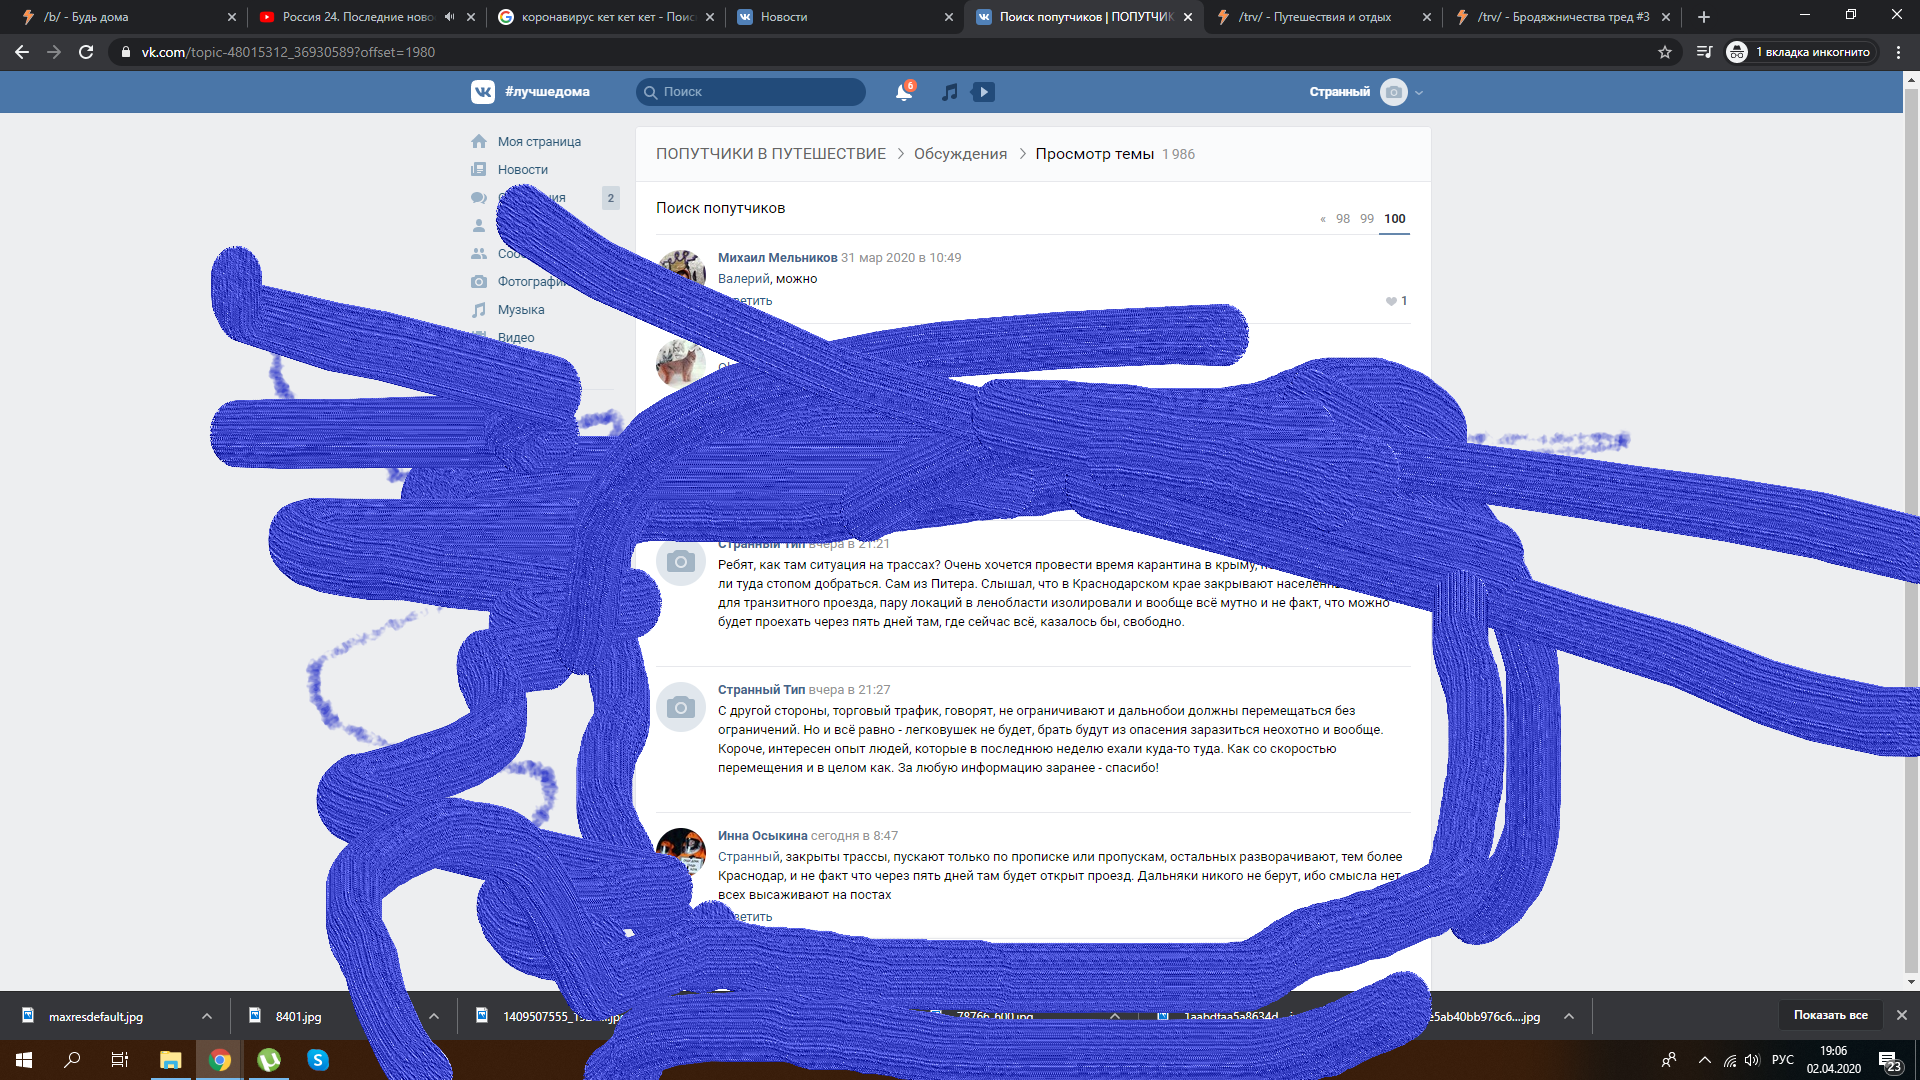This screenshot has height=1080, width=1920.
Task: Like Михаил Мельников's comment with the heart
Action: point(1391,301)
